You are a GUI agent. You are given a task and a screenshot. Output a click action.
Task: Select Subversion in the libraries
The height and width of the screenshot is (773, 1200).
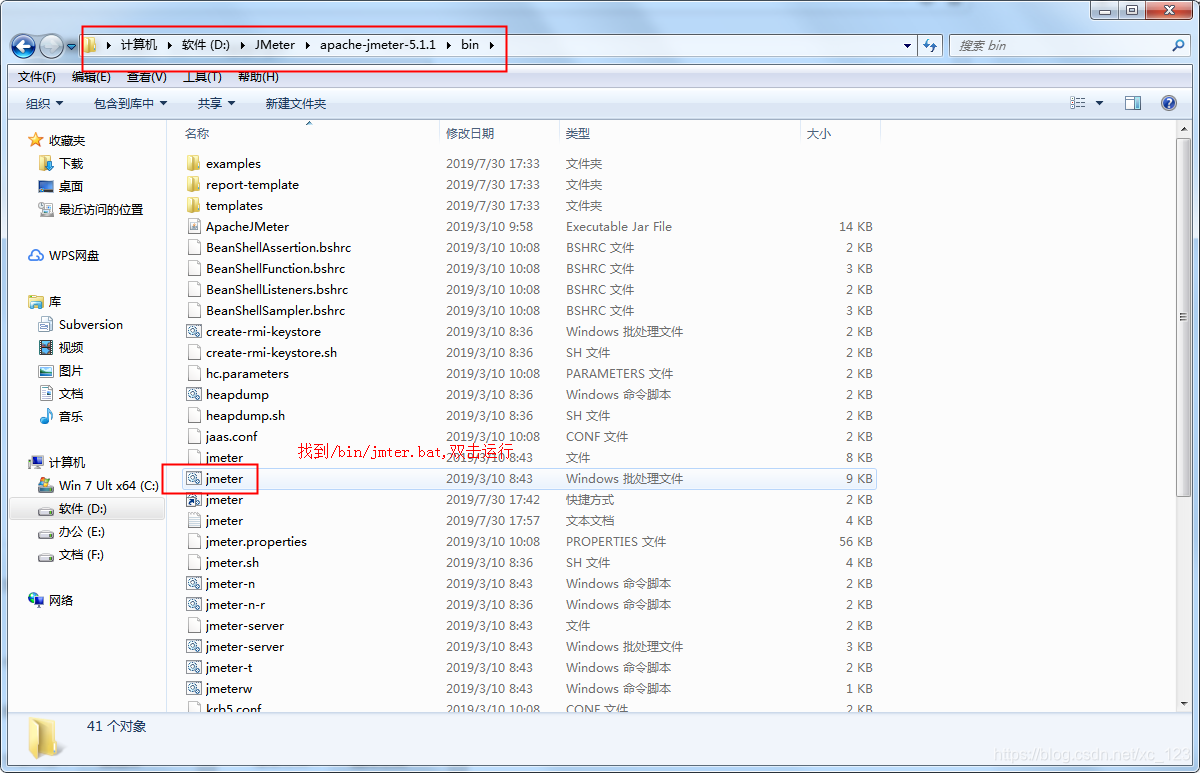click(x=90, y=324)
